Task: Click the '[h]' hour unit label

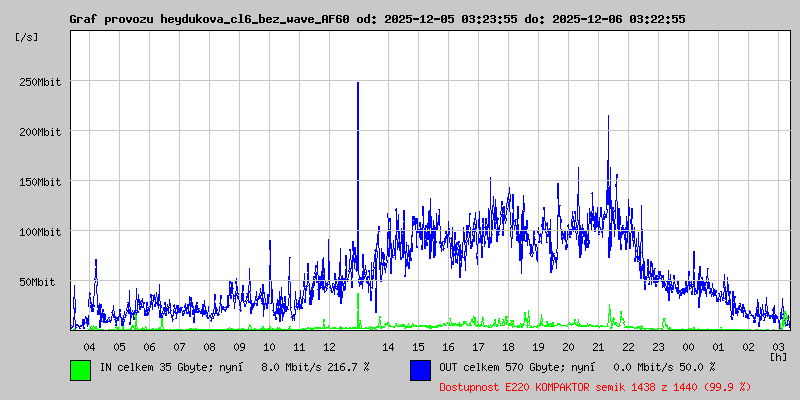Action: pos(779,357)
